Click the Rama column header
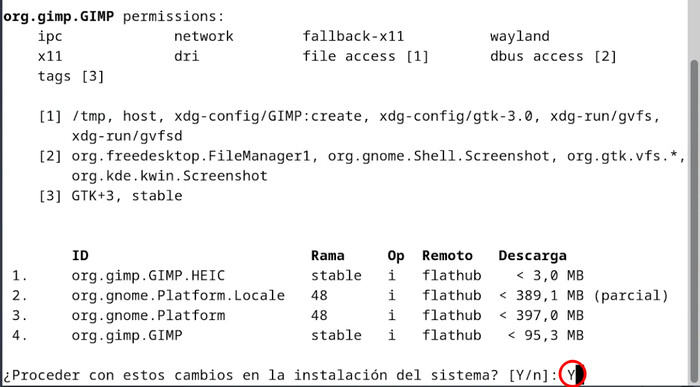The width and height of the screenshot is (700, 387). coord(328,256)
